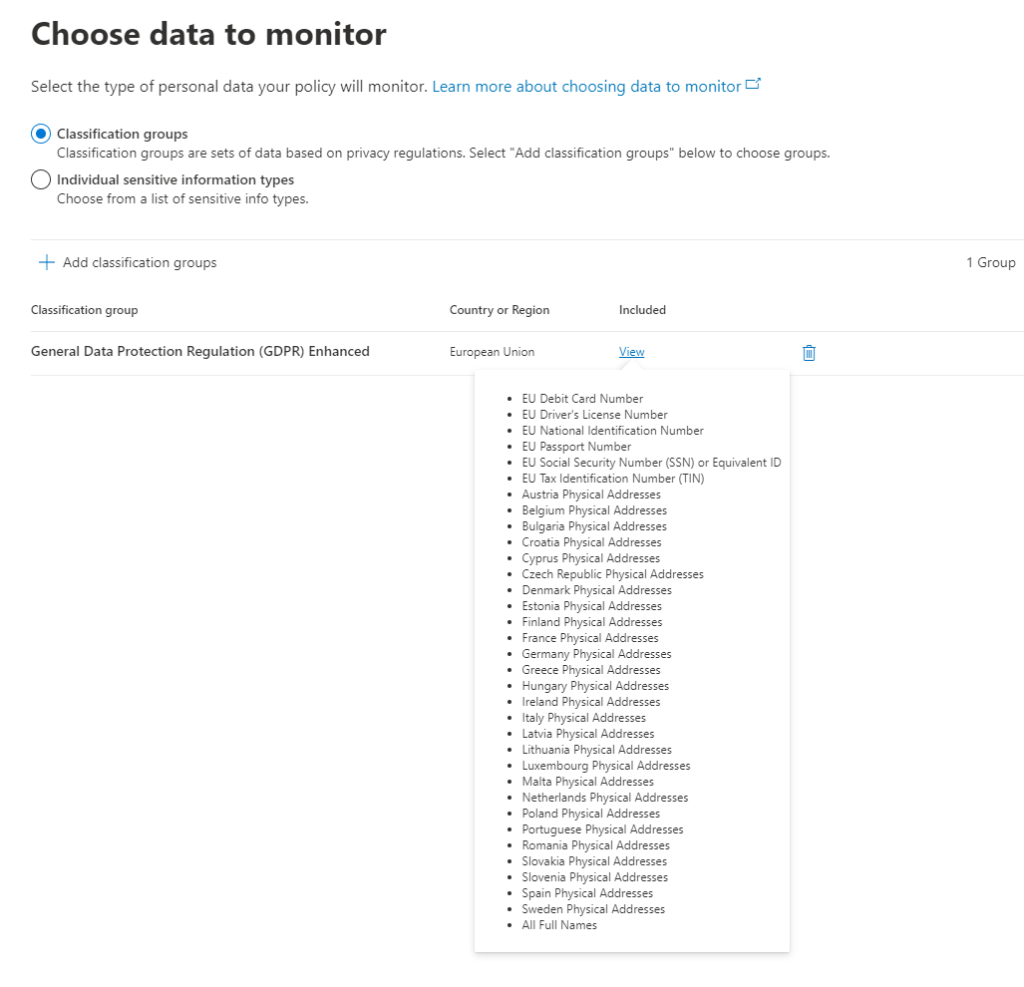Click EU Debit Card Number list item

582,399
